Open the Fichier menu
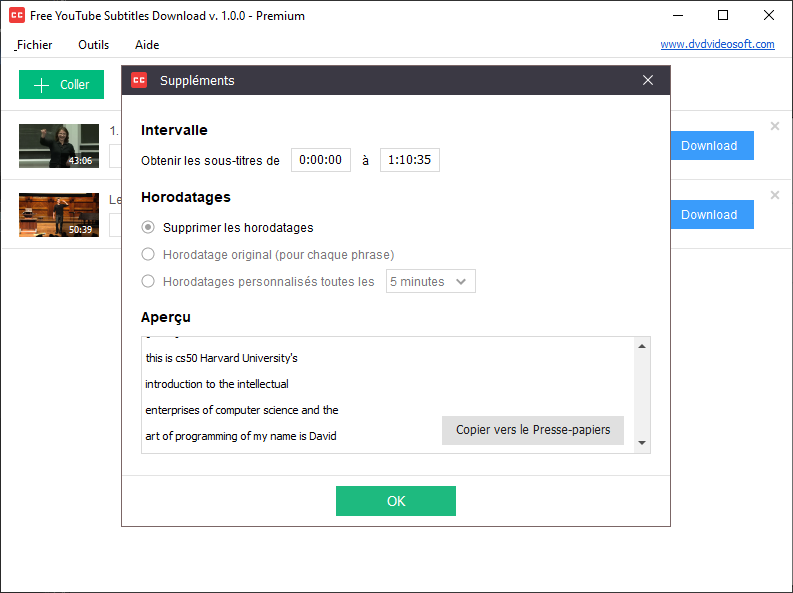This screenshot has width=793, height=593. [x=34, y=45]
